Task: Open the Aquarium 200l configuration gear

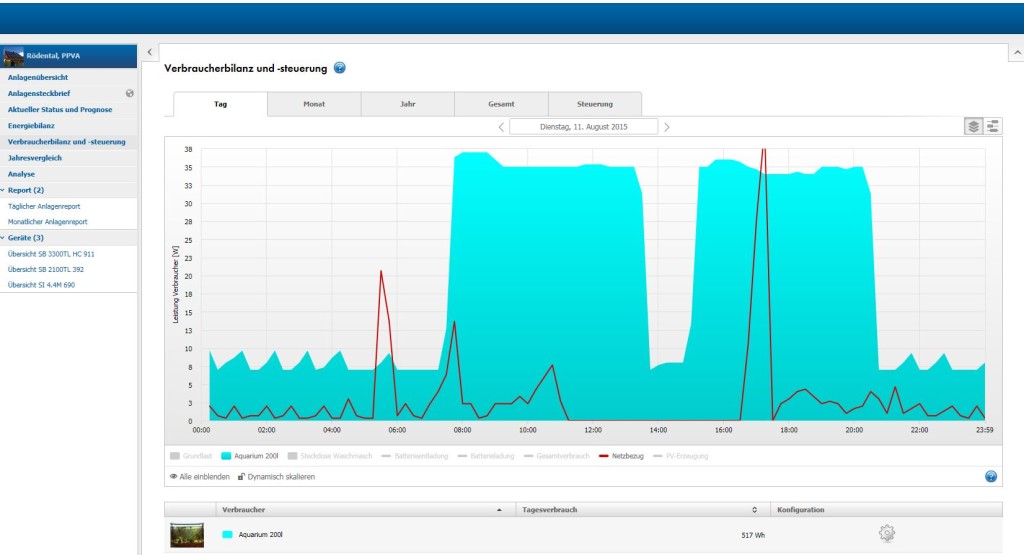Action: click(x=886, y=534)
